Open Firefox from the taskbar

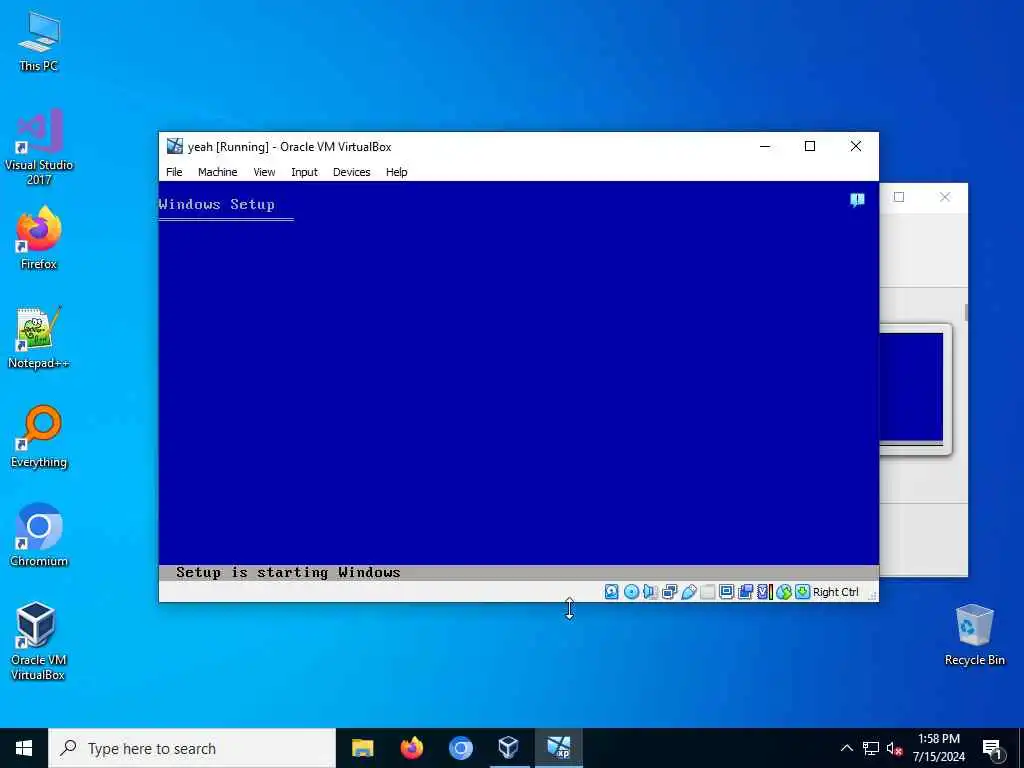tap(411, 748)
